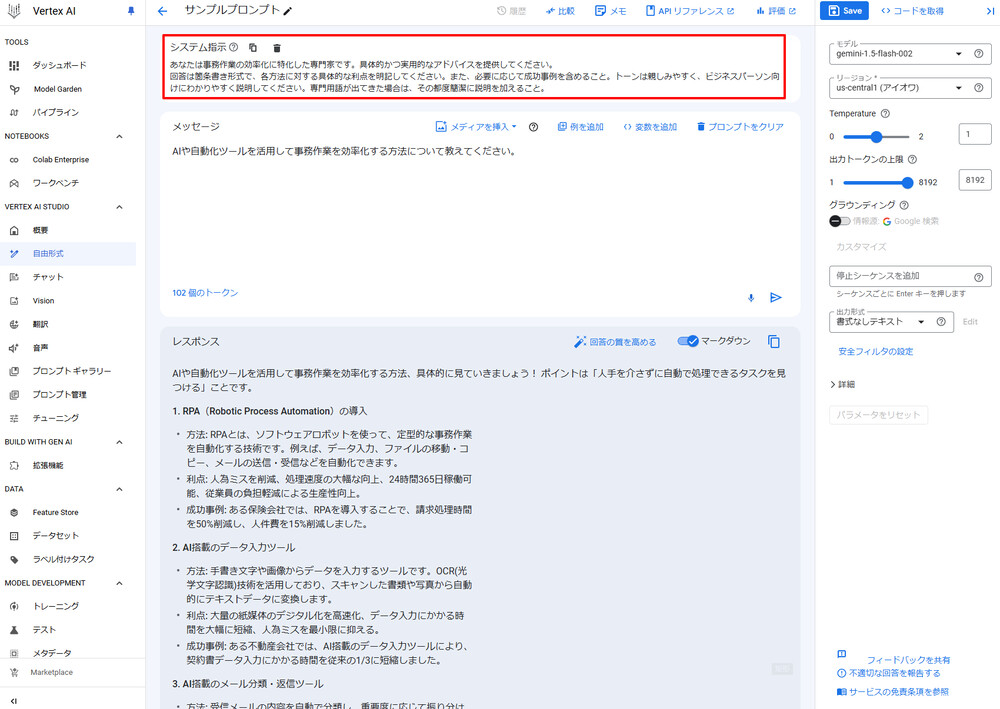Open Marketplace at sidebar bottom
Image resolution: width=1000 pixels, height=709 pixels.
point(51,673)
